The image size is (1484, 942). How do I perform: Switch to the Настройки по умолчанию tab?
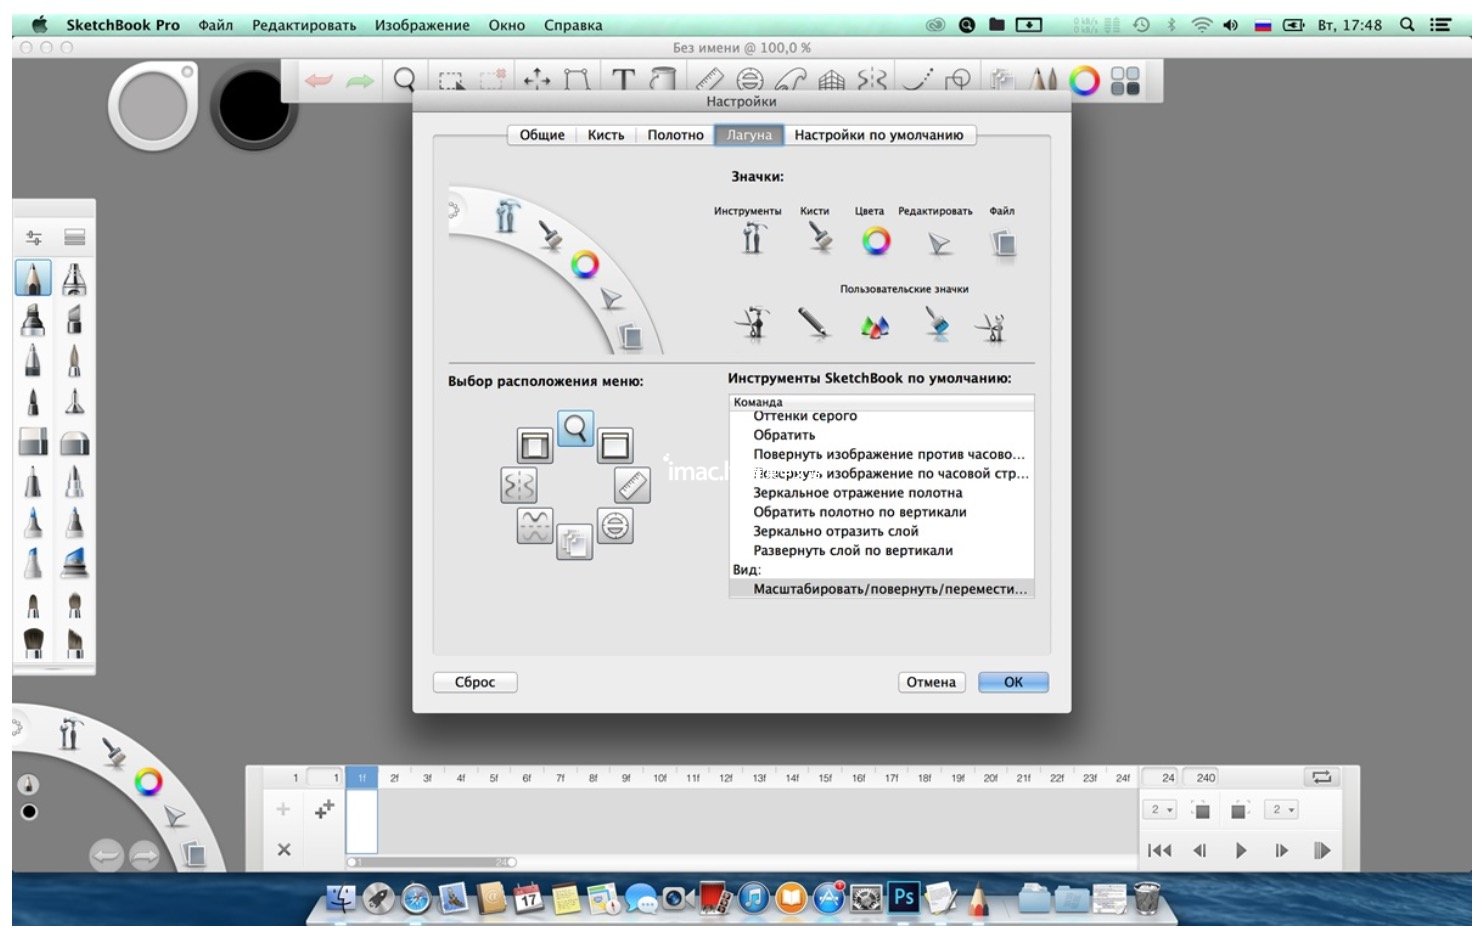click(879, 135)
